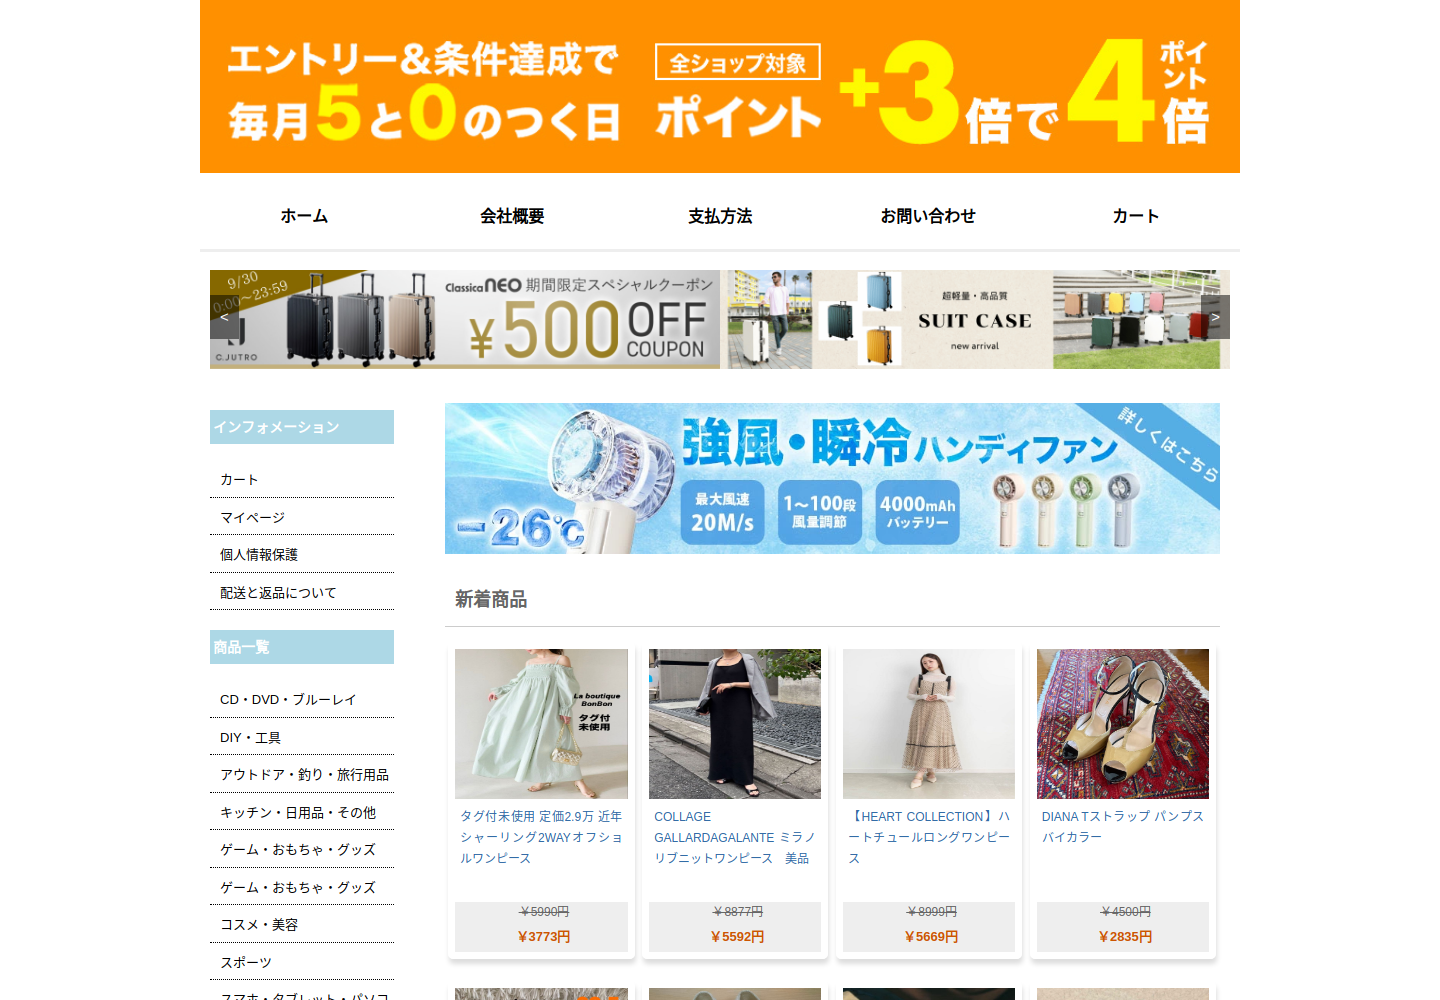This screenshot has width=1440, height=1000.
Task: Open お問い合わせ page
Action: pyautogui.click(x=928, y=216)
